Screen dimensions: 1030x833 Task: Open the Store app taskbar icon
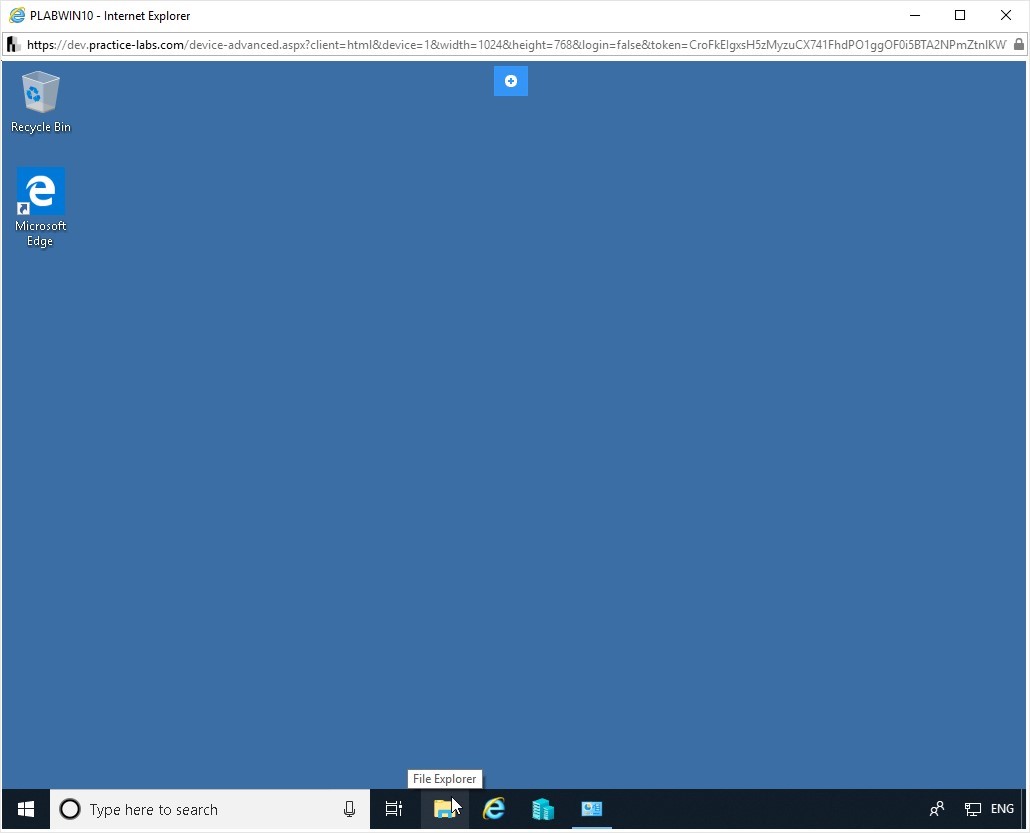(543, 809)
